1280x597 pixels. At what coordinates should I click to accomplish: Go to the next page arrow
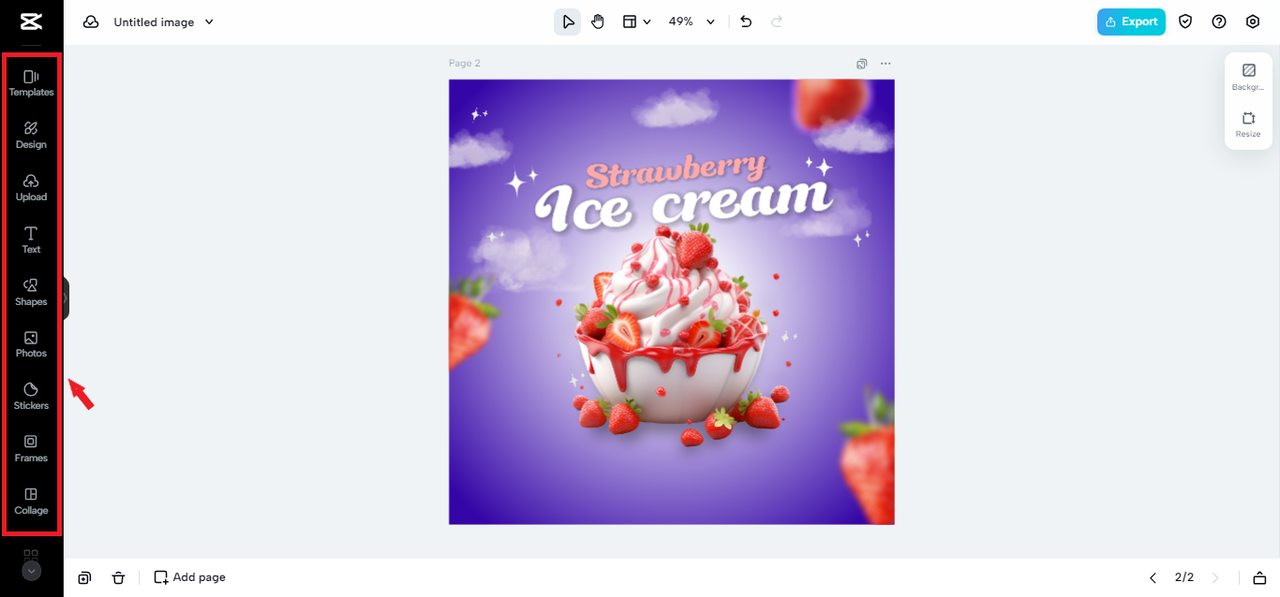coord(1216,578)
